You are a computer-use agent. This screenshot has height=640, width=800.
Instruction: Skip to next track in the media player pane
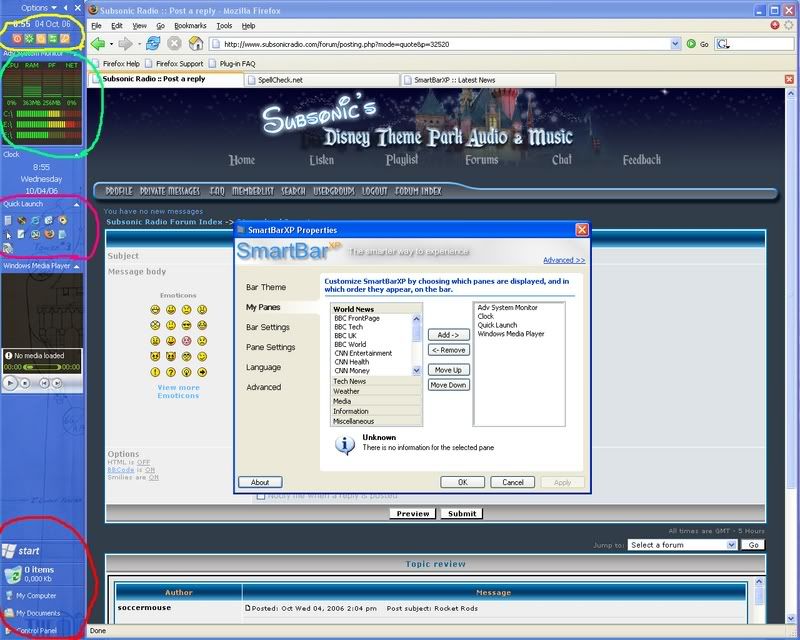57,383
